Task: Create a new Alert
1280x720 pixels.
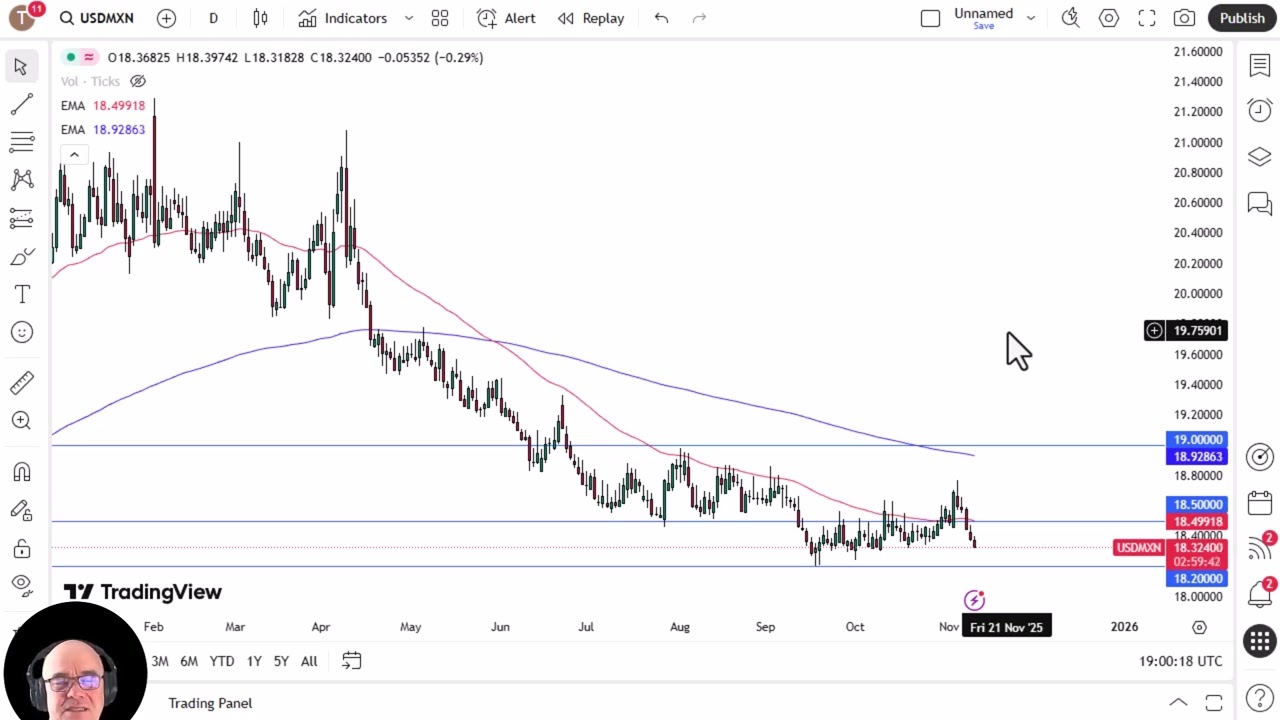Action: click(x=506, y=18)
